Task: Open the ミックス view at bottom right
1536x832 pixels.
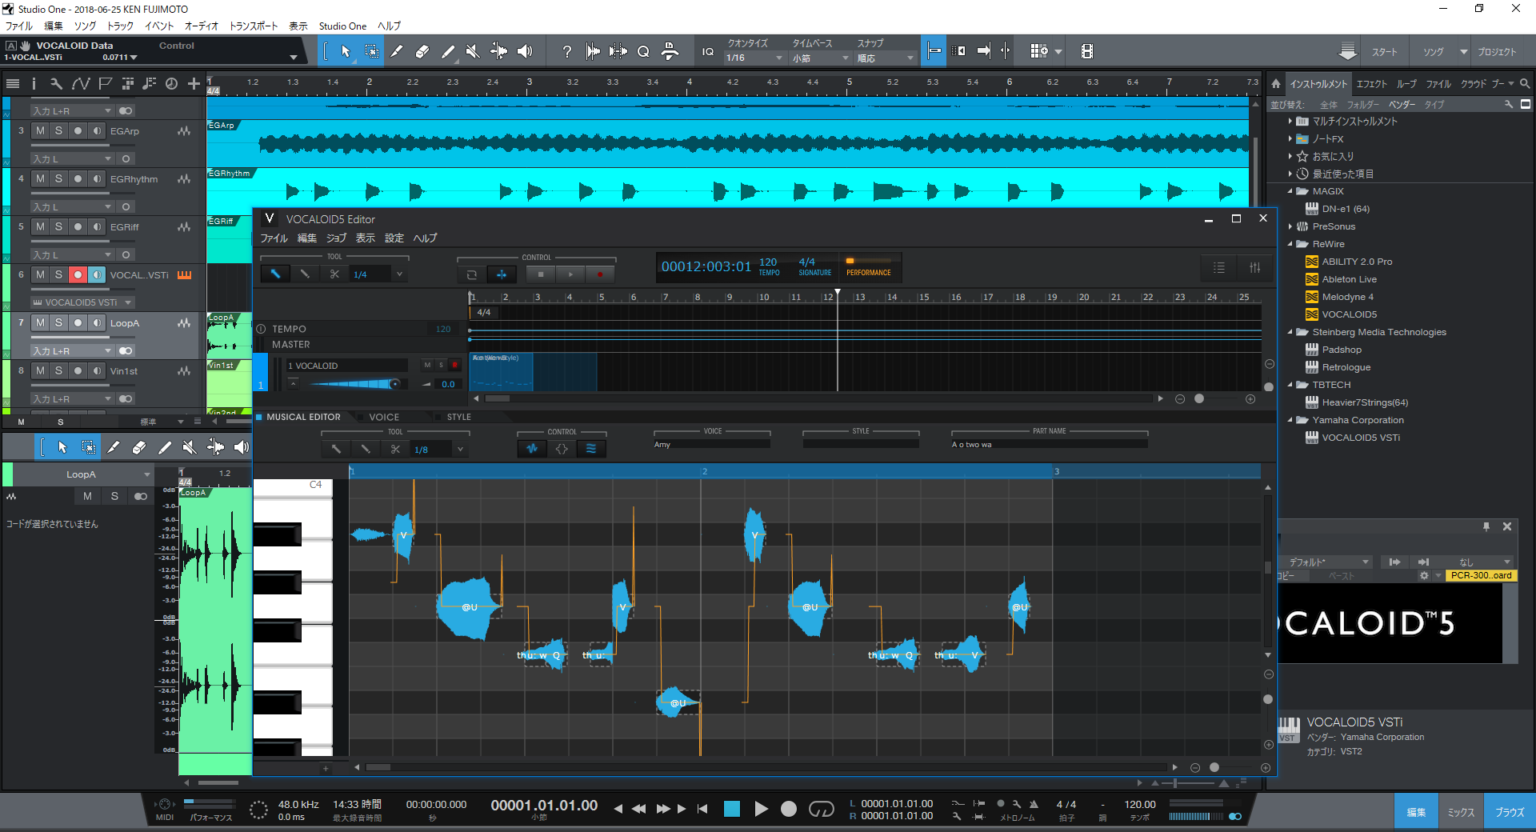Action: point(1461,811)
